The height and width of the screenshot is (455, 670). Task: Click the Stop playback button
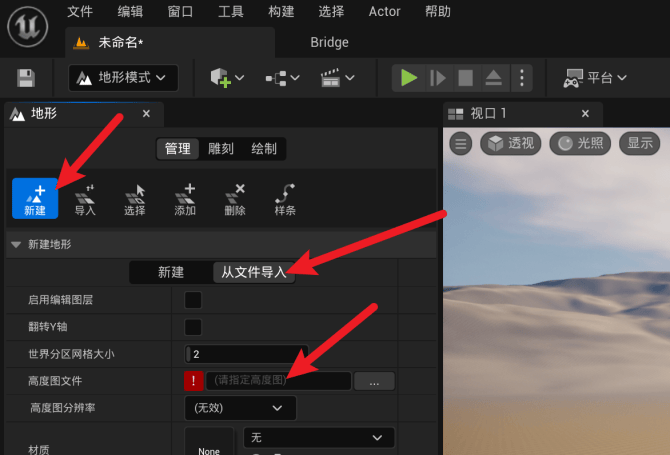point(465,78)
